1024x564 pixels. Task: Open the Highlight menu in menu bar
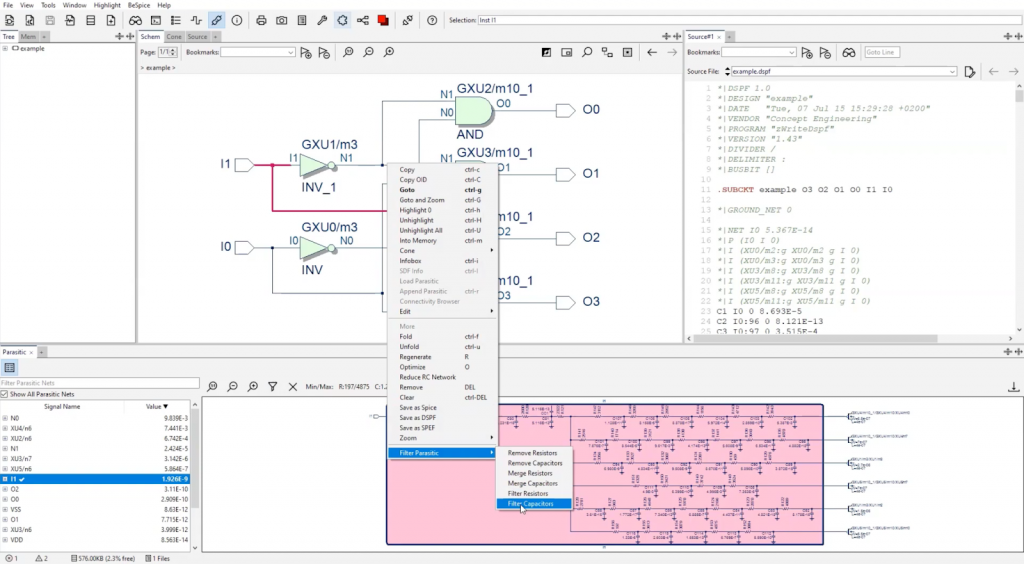[107, 5]
